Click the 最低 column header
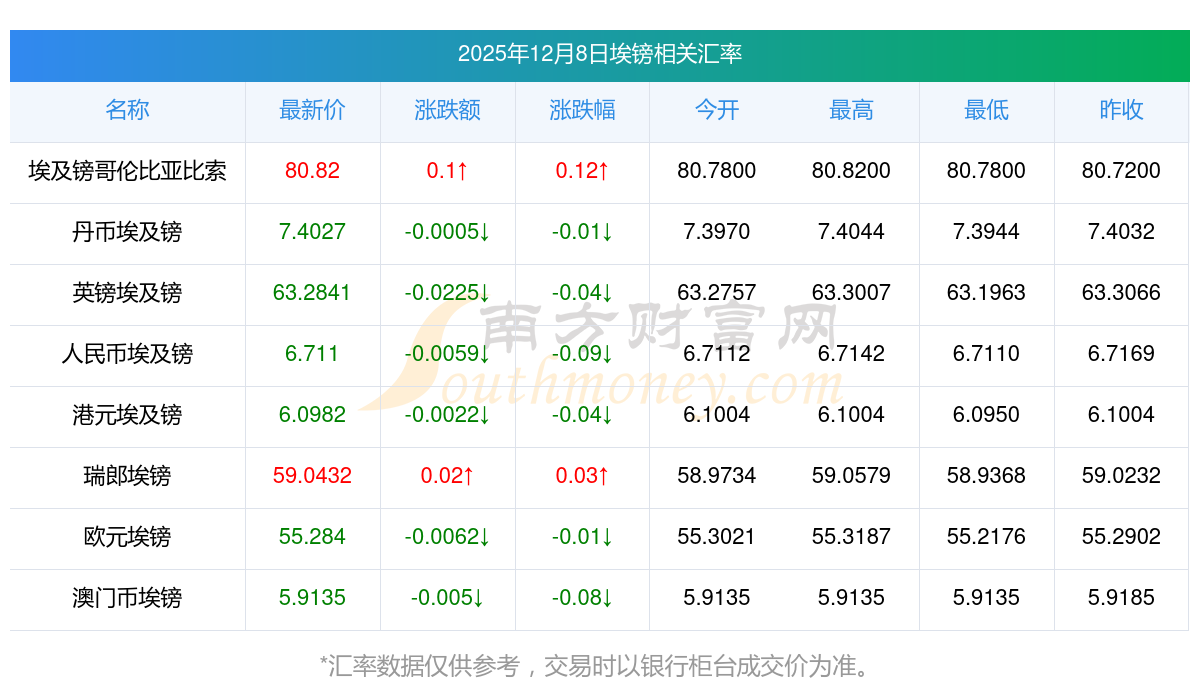The width and height of the screenshot is (1200, 697). point(986,111)
